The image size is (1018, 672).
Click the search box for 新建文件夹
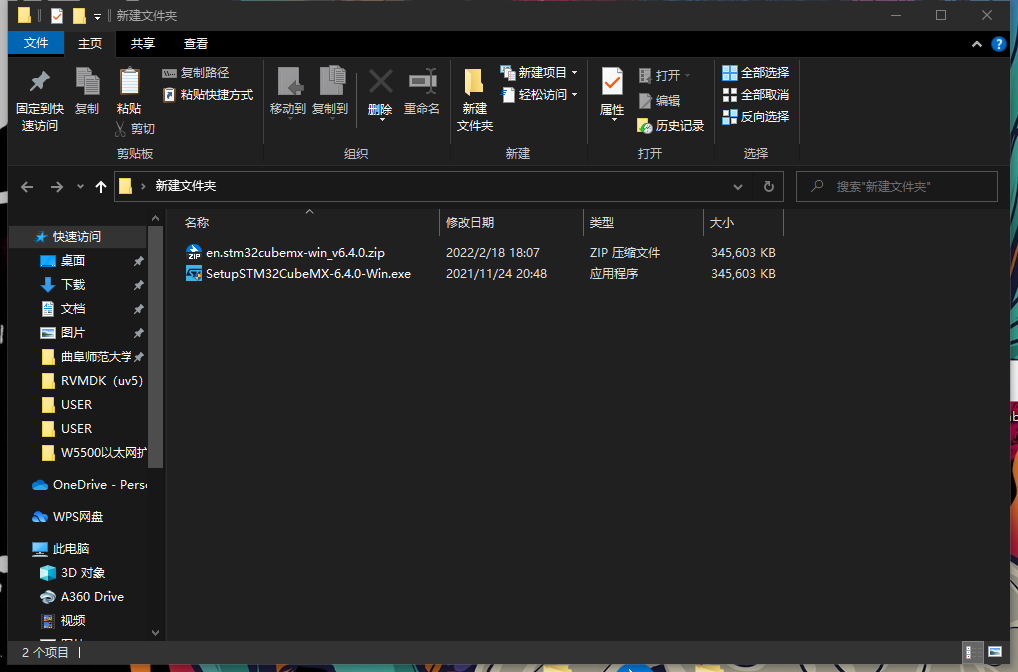897,187
